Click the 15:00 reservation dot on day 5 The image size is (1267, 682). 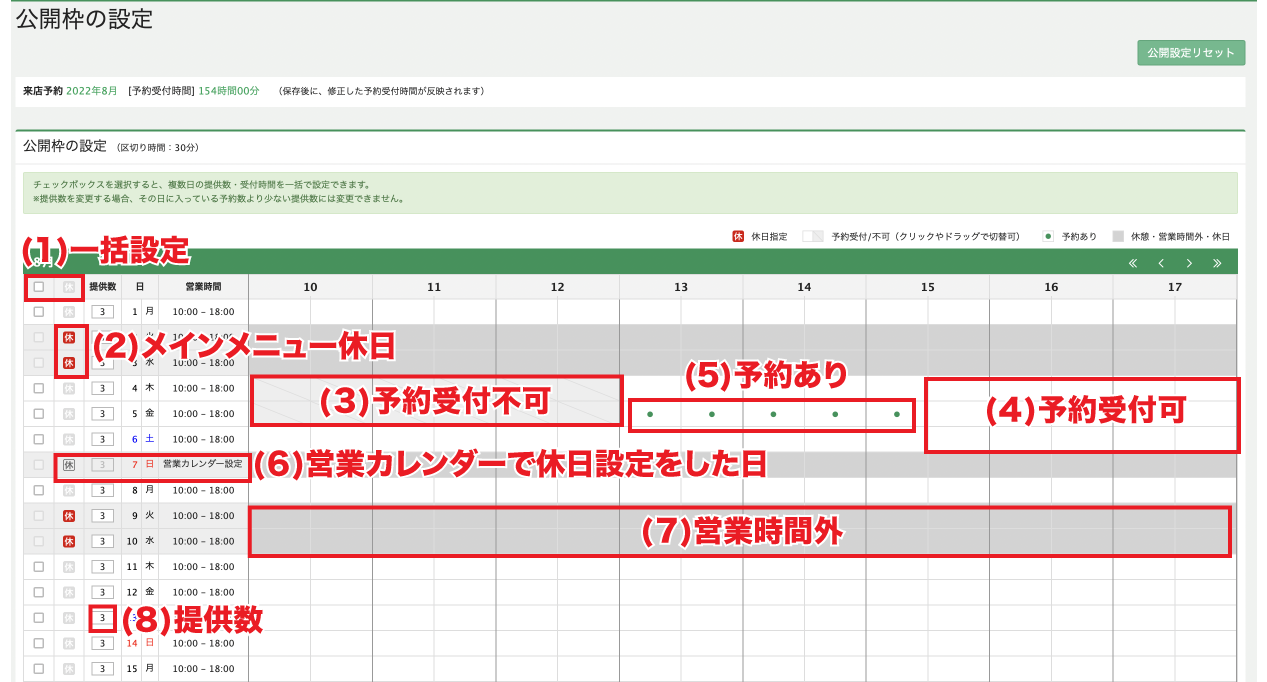(x=897, y=414)
